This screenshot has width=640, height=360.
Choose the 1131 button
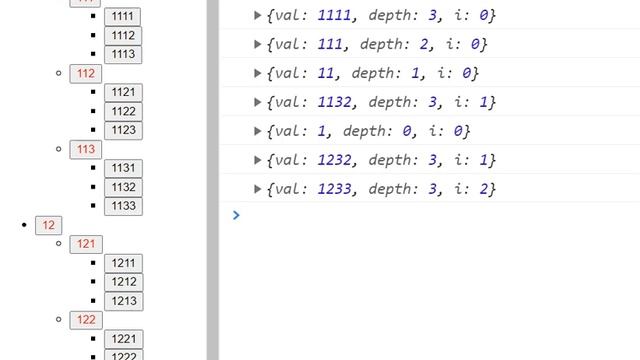pos(123,168)
